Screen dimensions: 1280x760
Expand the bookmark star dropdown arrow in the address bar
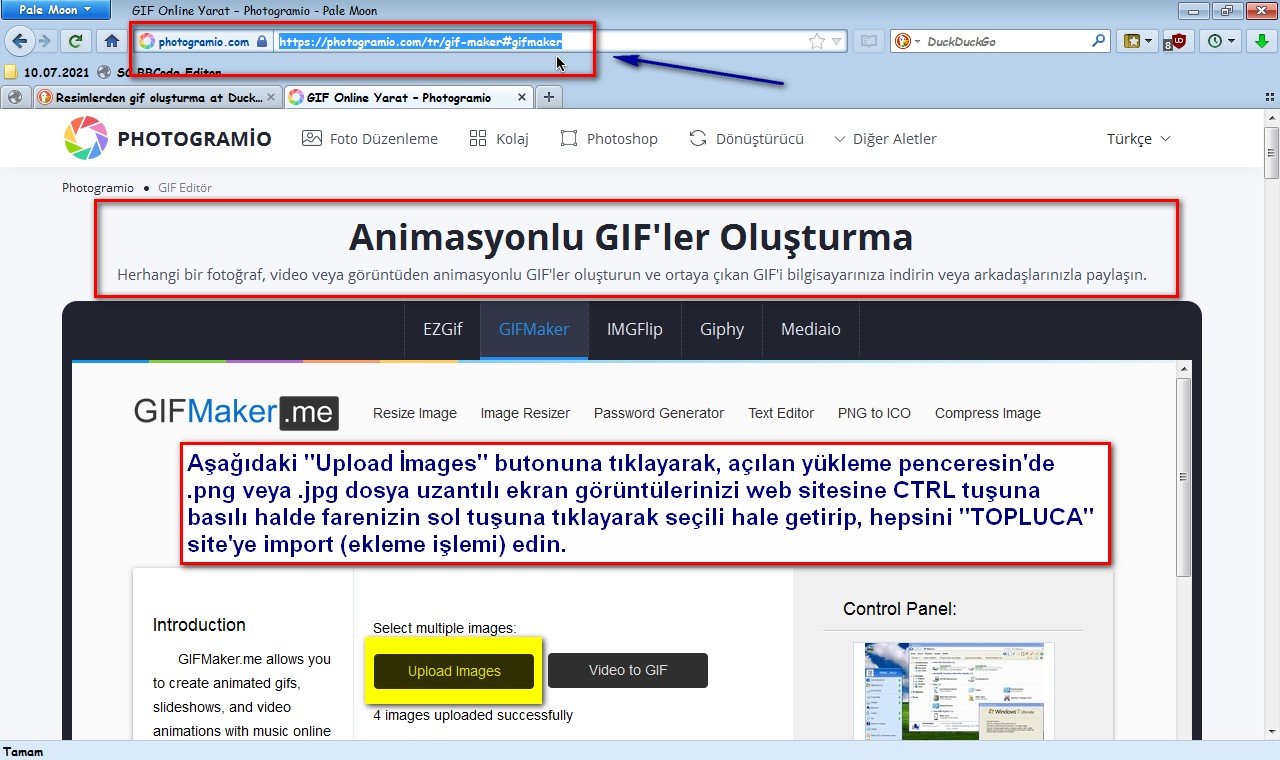click(837, 42)
